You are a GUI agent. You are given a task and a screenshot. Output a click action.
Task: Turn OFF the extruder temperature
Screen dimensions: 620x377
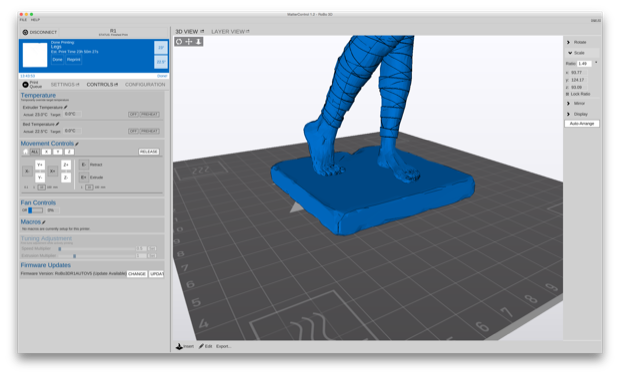coord(133,114)
